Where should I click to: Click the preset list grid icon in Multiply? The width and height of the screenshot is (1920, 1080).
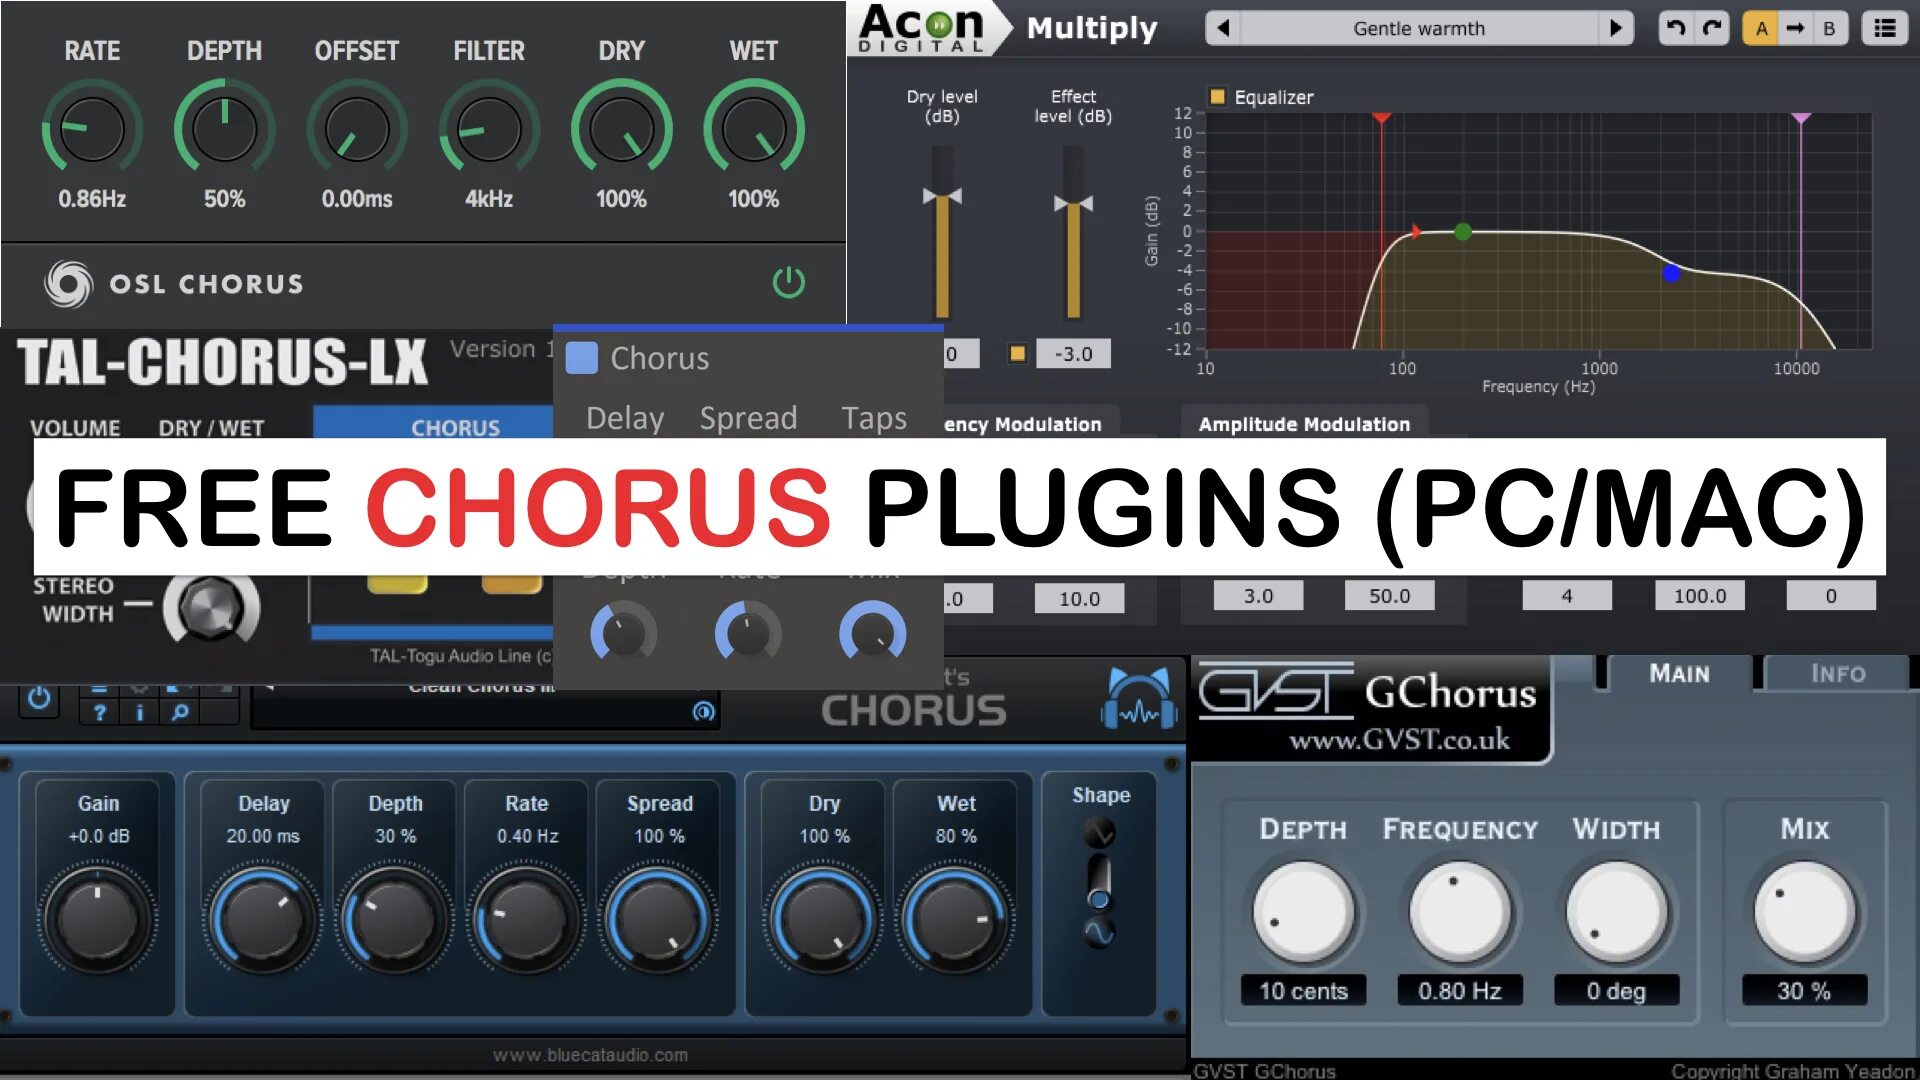(x=1888, y=26)
